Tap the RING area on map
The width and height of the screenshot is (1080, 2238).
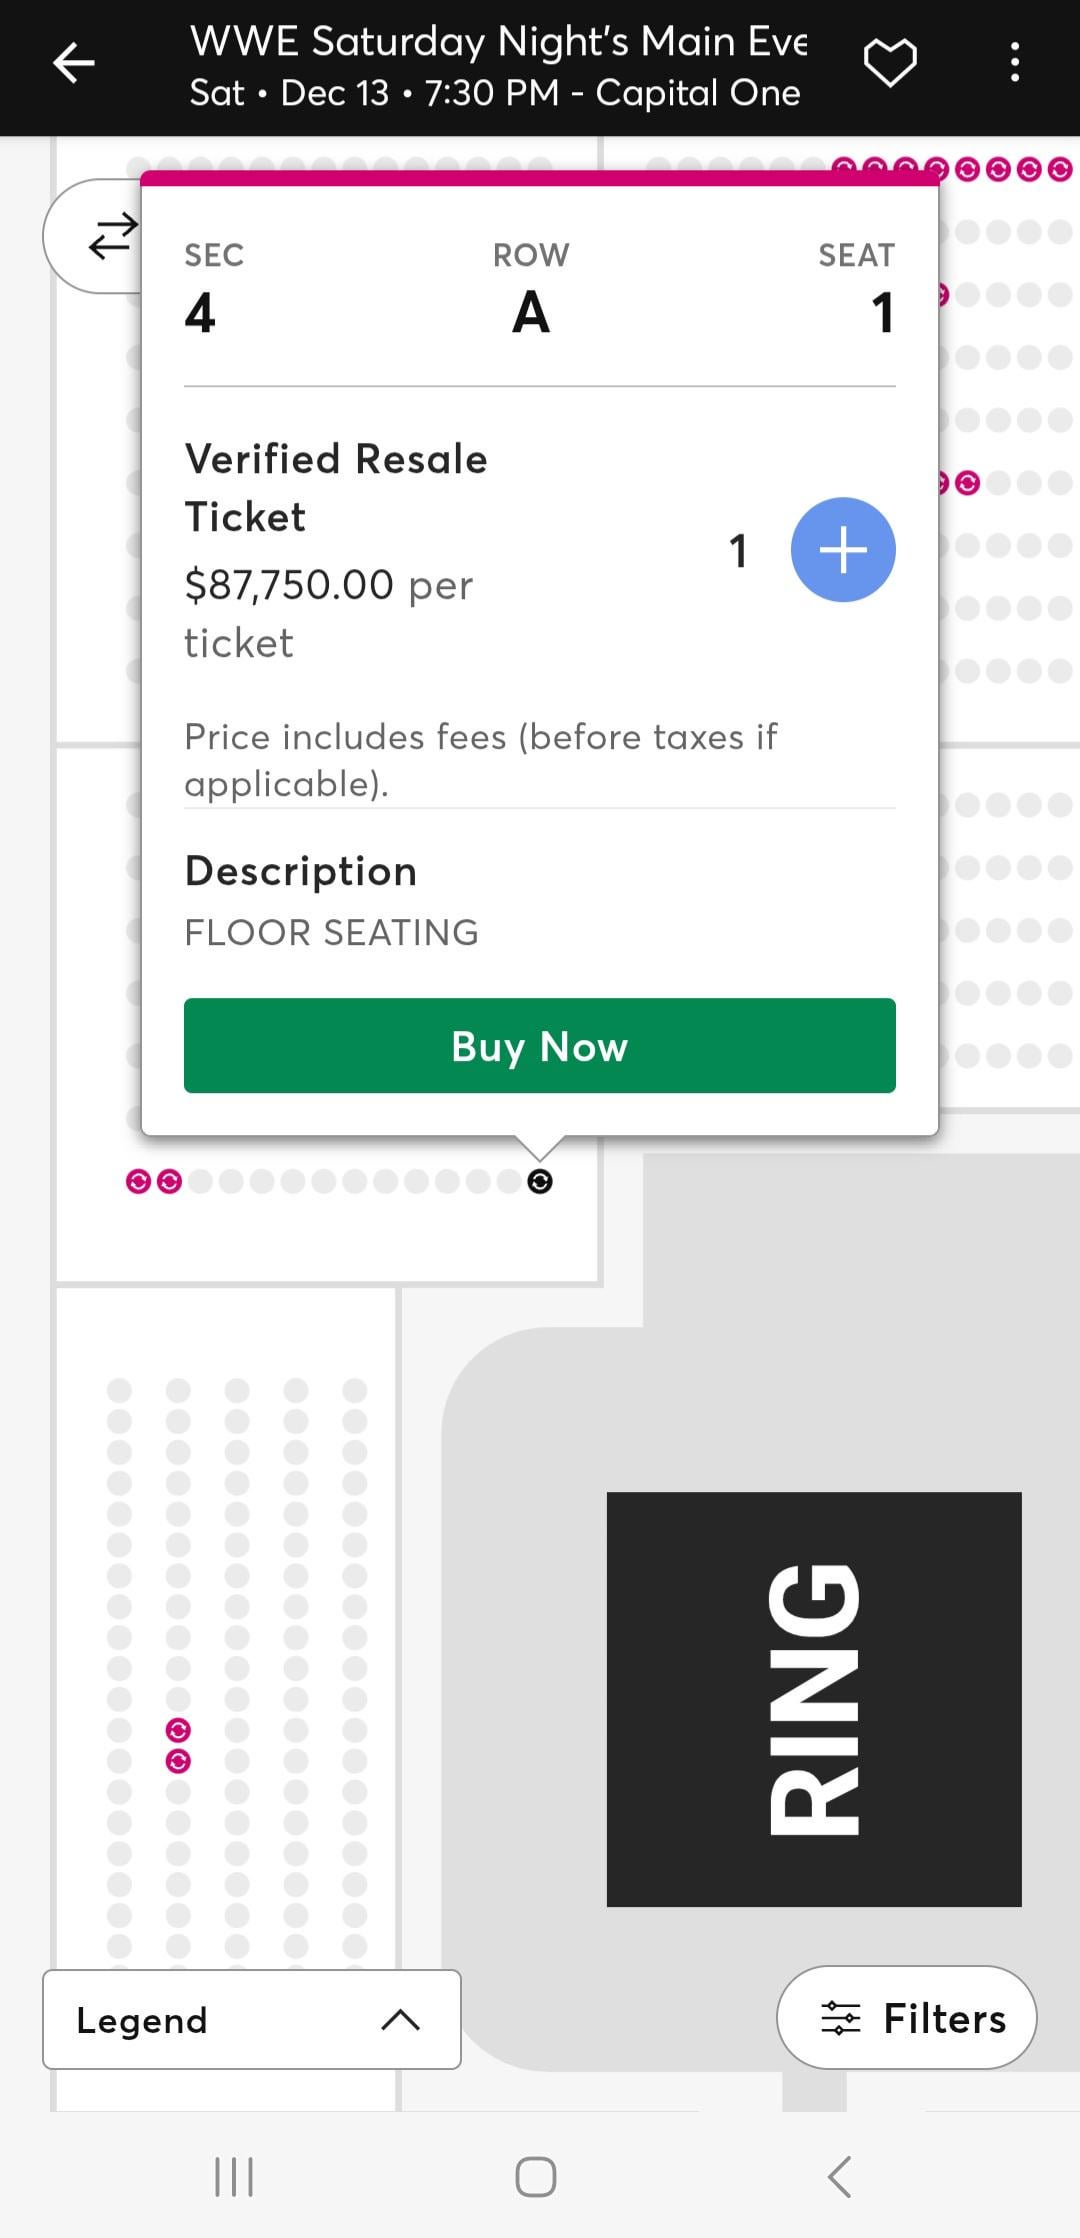[x=814, y=1699]
